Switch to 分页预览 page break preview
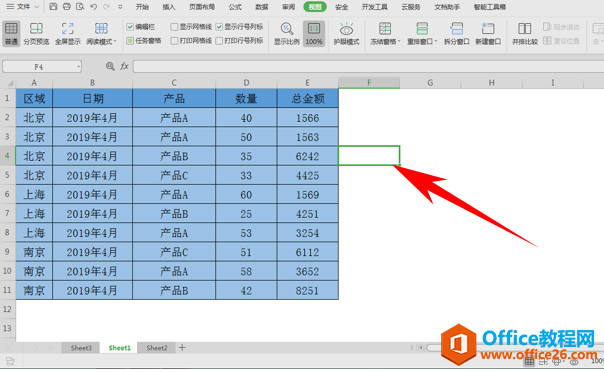The image size is (604, 372). point(36,34)
